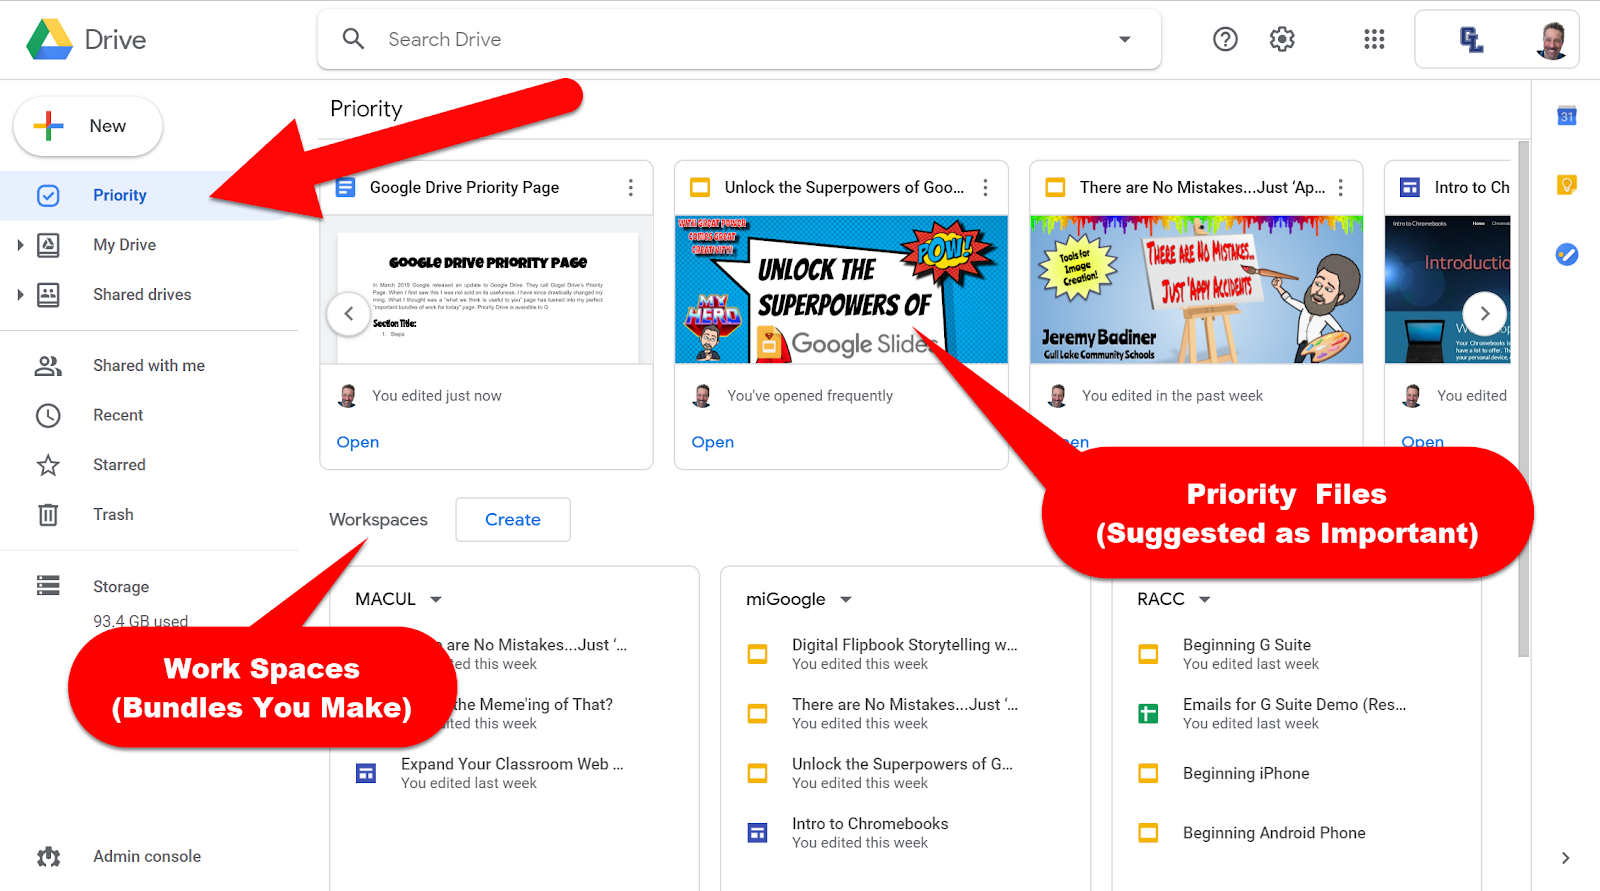Open search options dropdown arrow

pos(1125,39)
